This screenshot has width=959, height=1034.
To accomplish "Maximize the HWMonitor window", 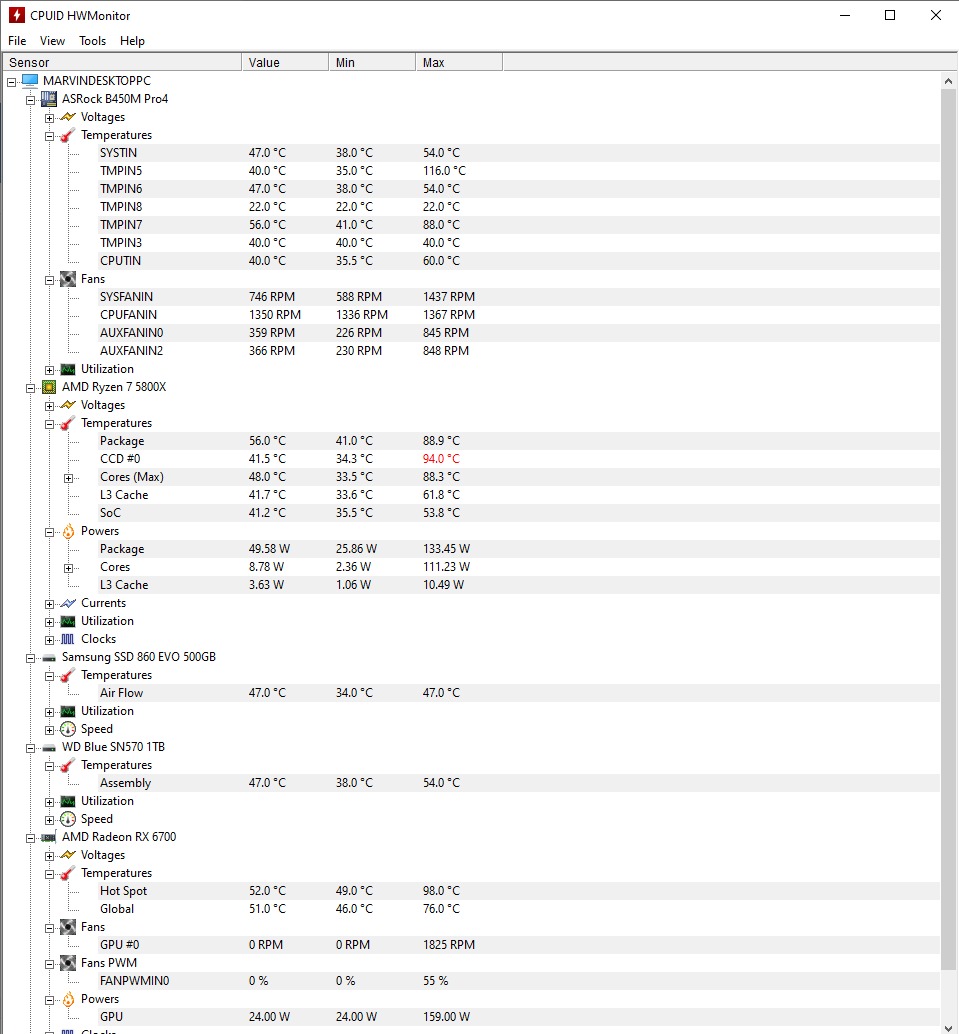I will coord(890,15).
